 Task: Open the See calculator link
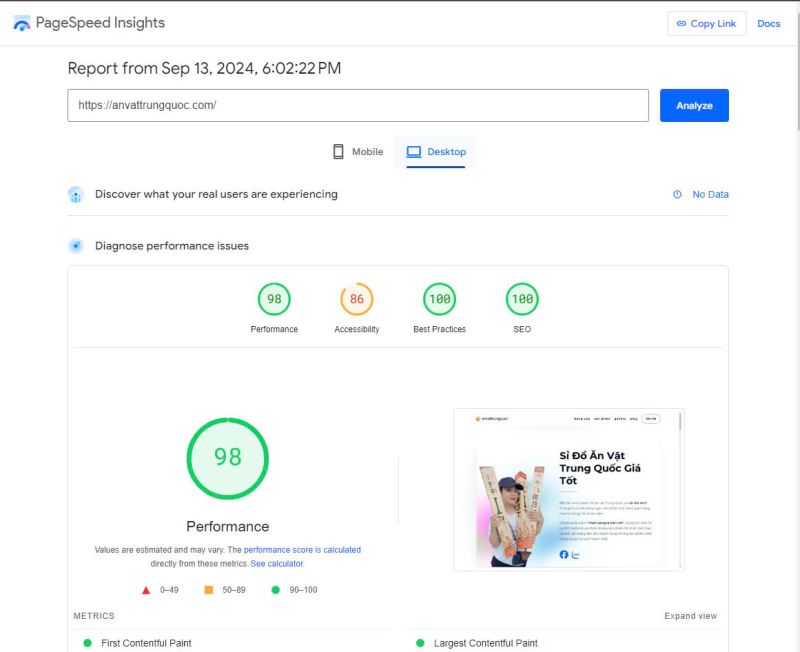pyautogui.click(x=277, y=564)
